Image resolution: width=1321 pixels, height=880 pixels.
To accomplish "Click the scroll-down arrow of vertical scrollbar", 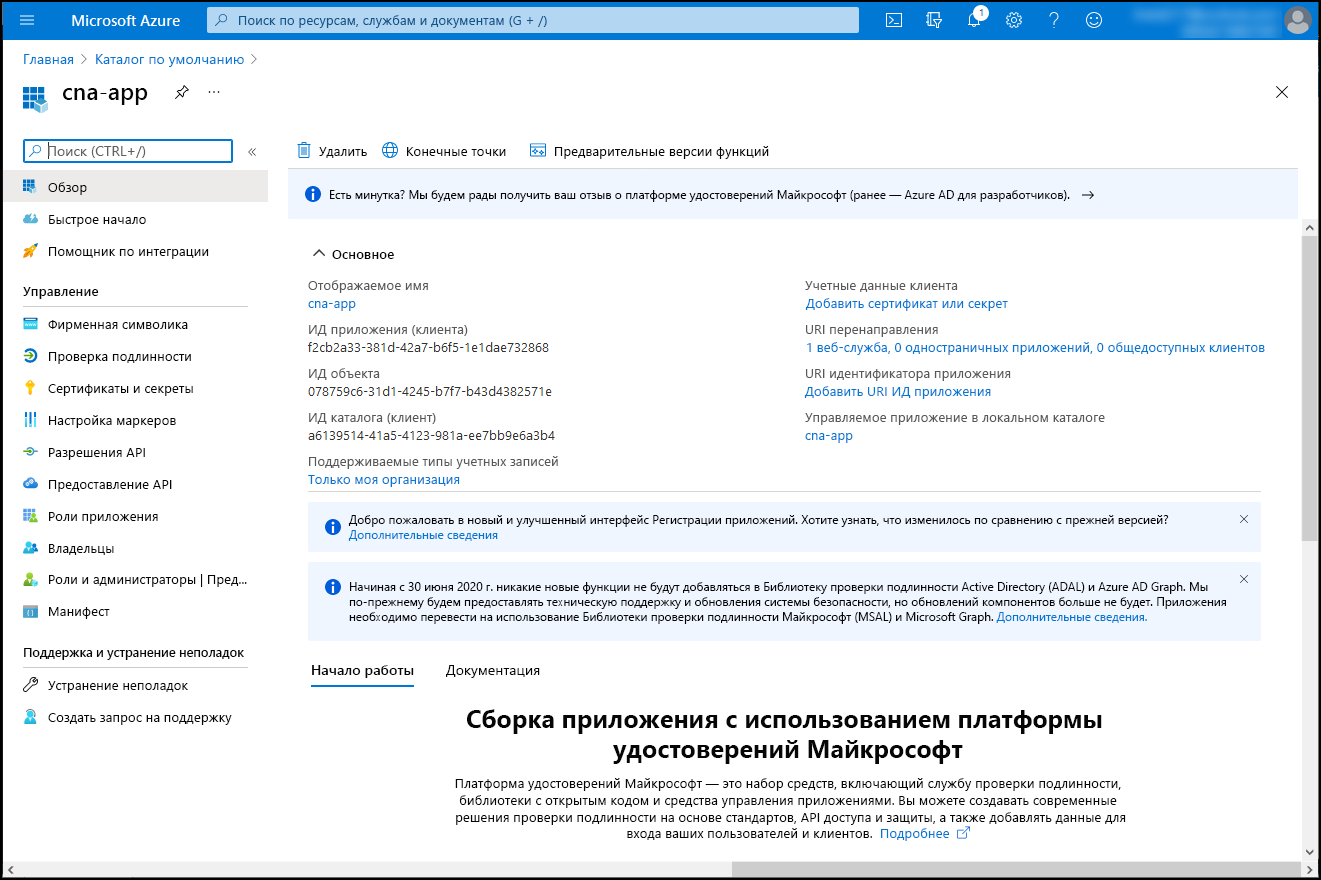I will [1309, 851].
